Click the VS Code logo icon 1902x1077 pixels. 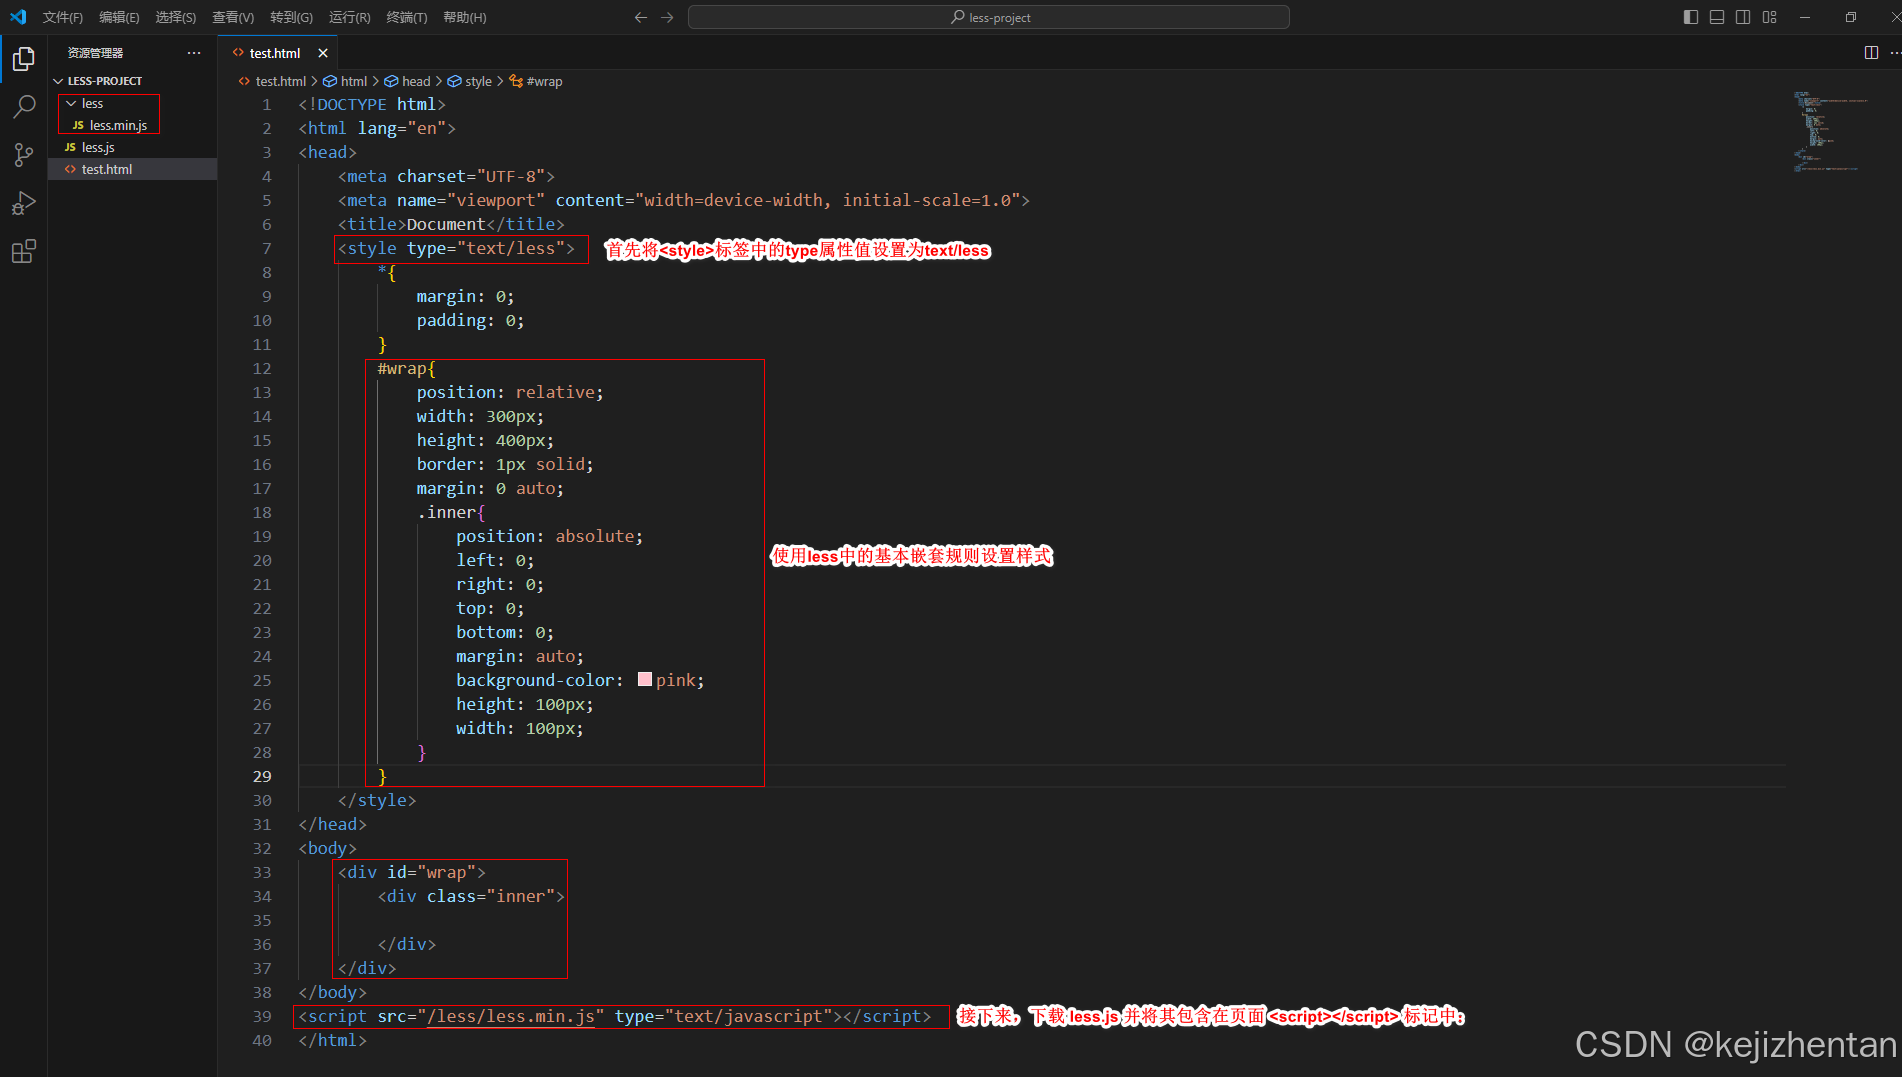18,17
